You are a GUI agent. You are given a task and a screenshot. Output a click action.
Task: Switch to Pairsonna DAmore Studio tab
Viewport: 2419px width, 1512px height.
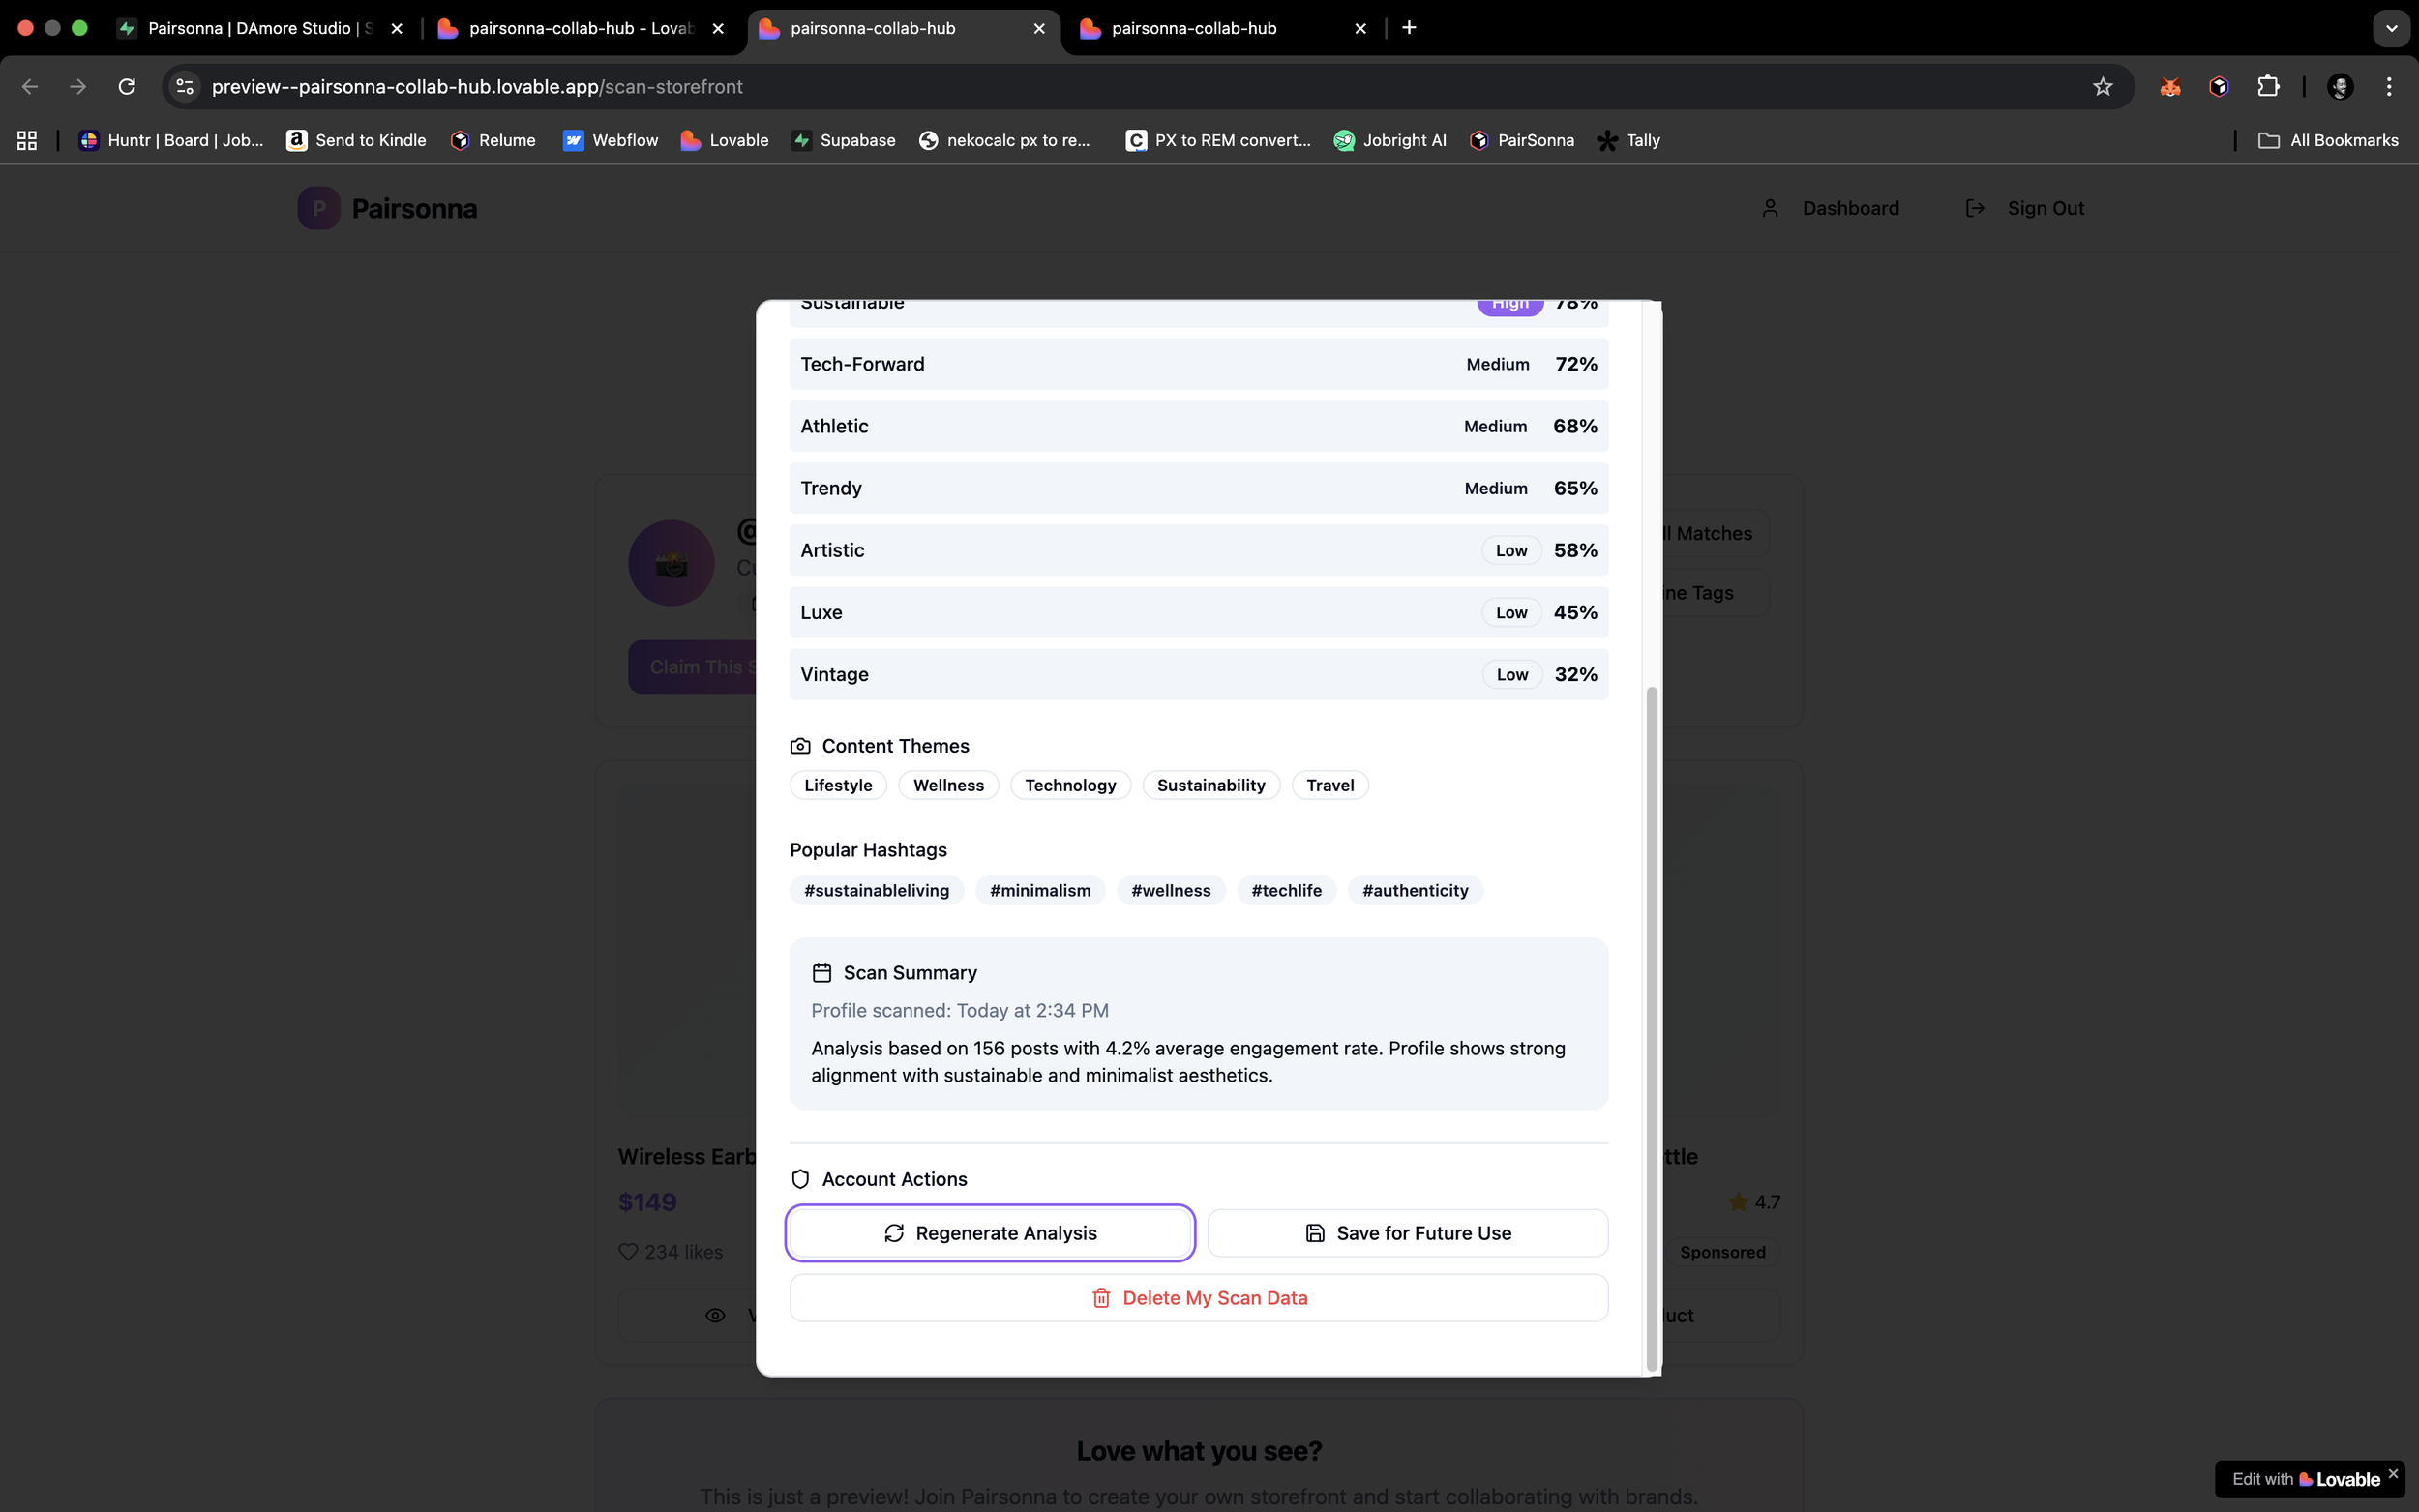tap(258, 28)
